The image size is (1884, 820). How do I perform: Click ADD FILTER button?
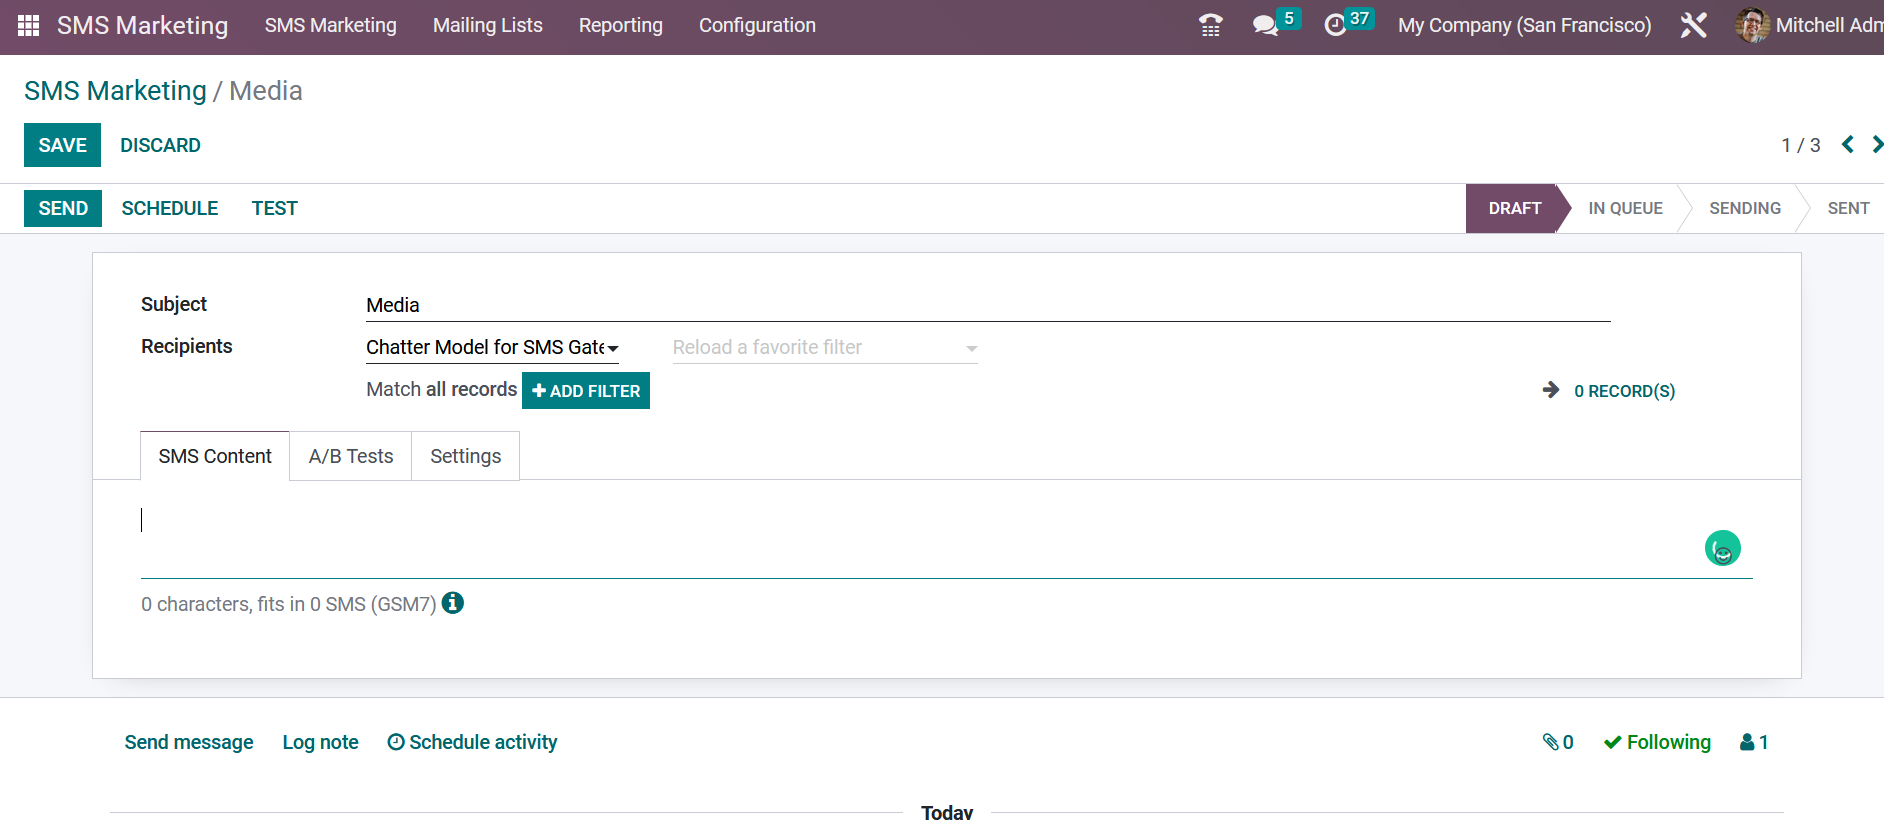coord(586,390)
